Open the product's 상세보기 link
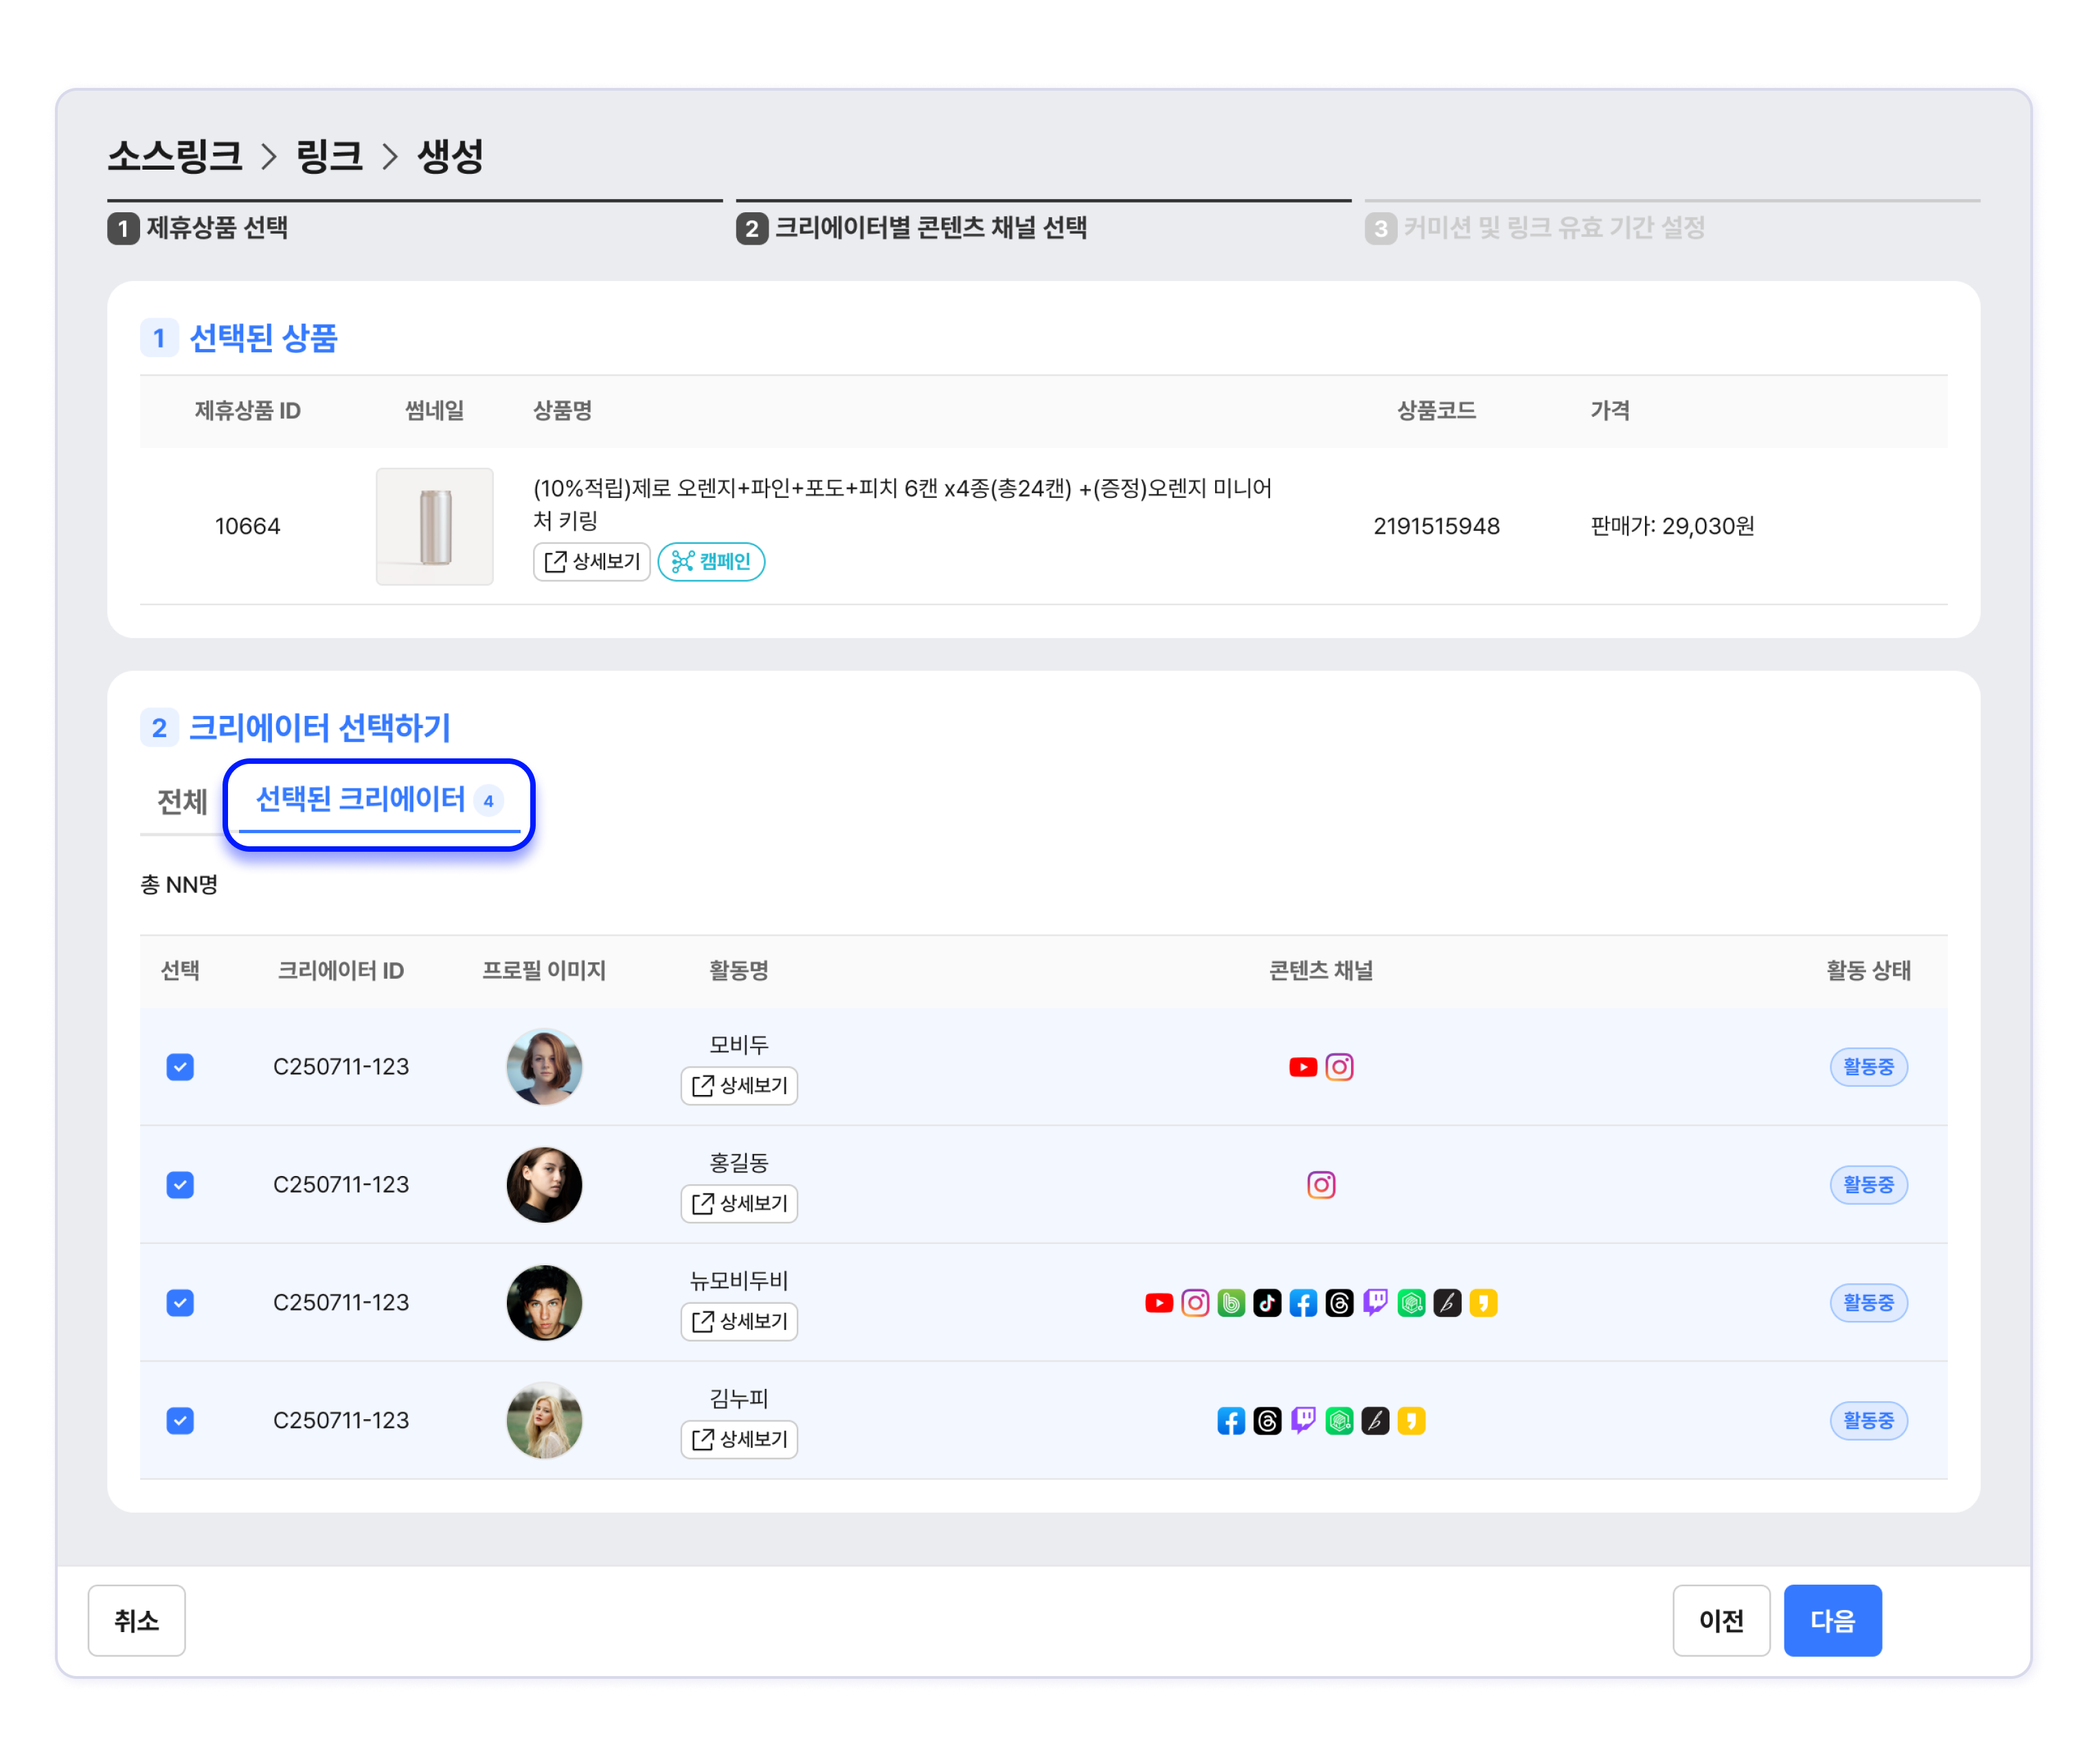The width and height of the screenshot is (2088, 1764). point(592,562)
